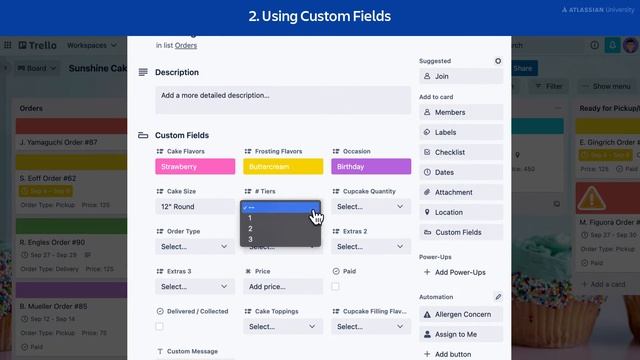
Task: Open the board Filter button
Action: (x=549, y=86)
